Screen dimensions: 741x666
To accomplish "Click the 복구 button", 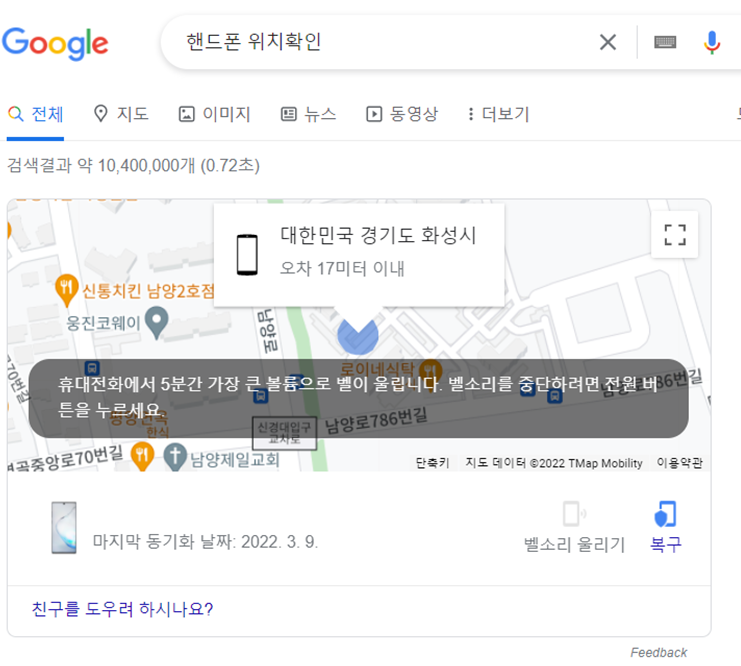I will pyautogui.click(x=666, y=528).
